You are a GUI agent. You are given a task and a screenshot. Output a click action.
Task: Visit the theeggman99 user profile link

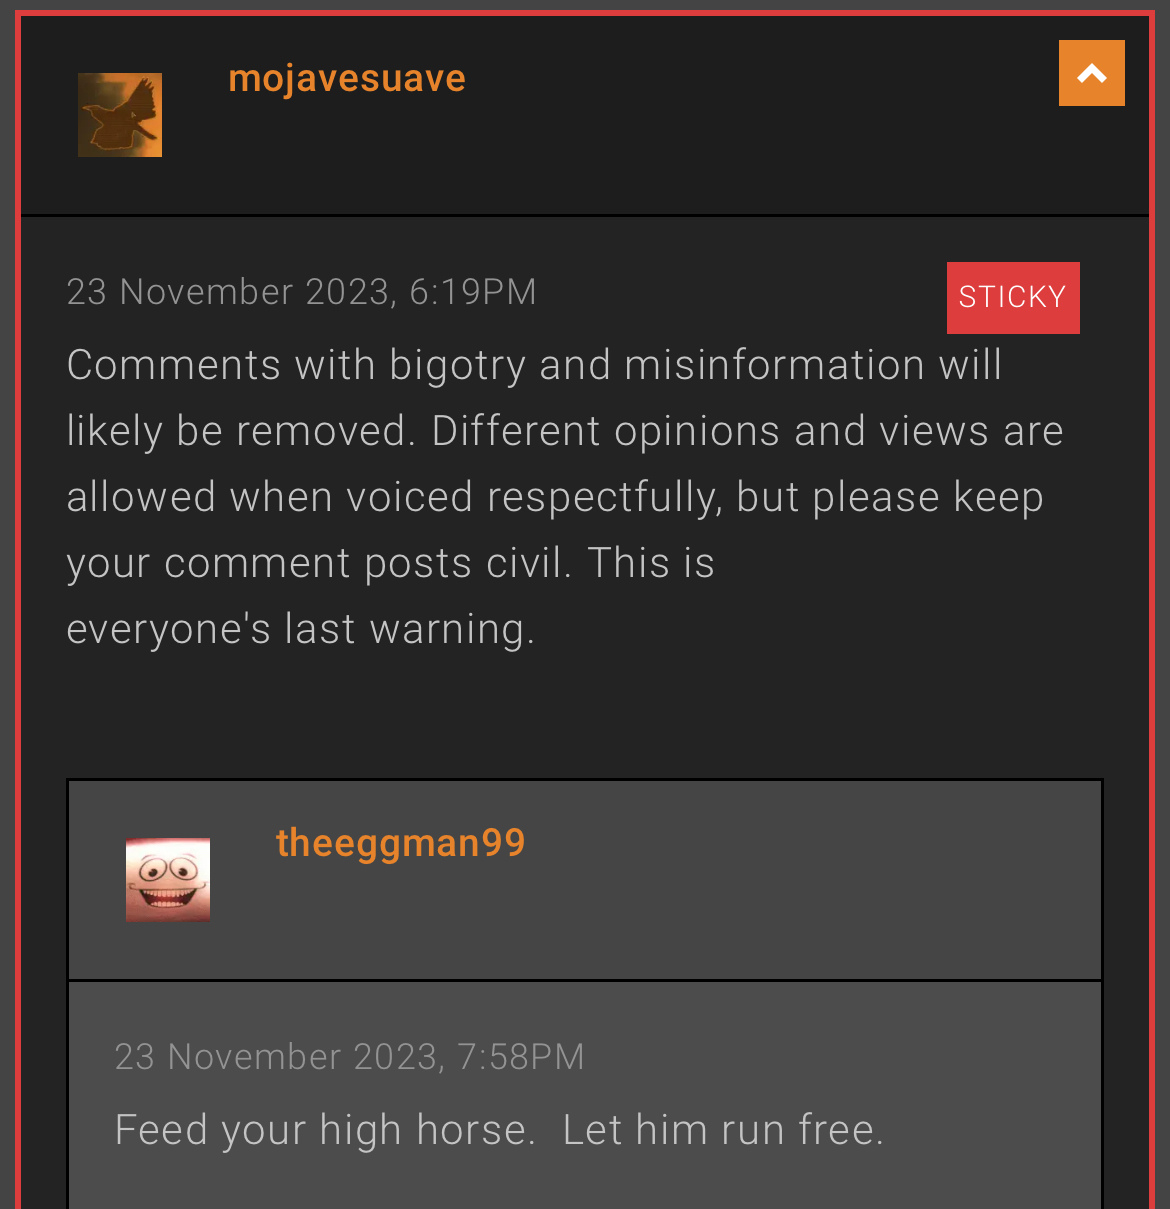(400, 842)
